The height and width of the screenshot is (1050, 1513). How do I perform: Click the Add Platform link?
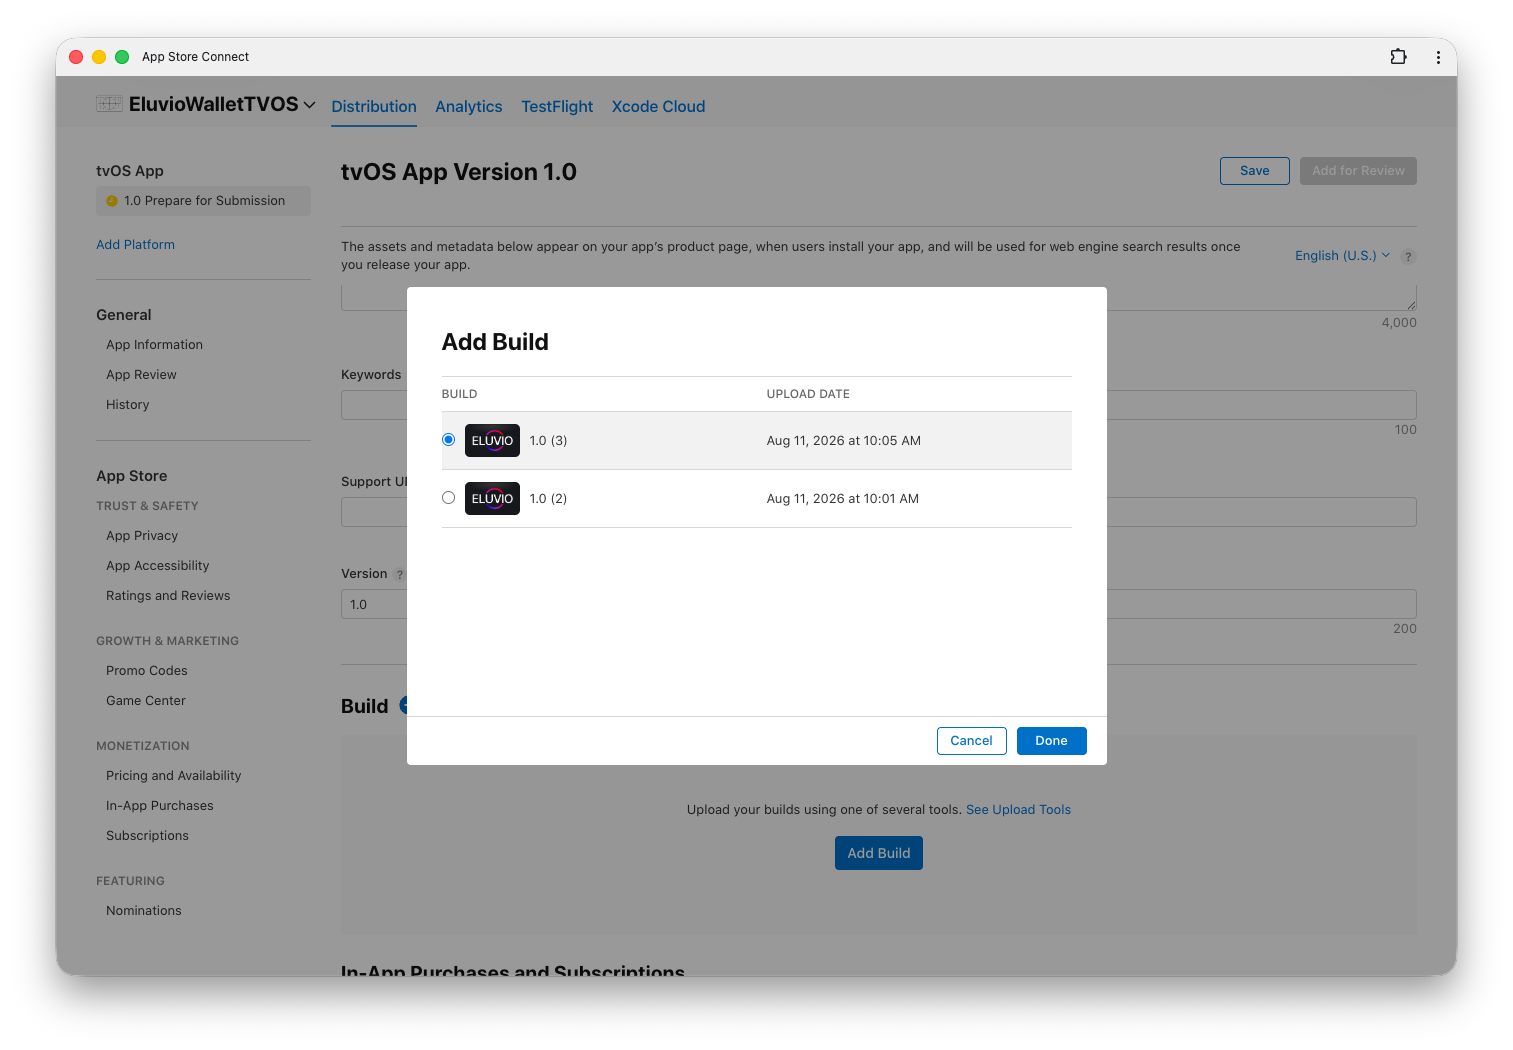(135, 245)
